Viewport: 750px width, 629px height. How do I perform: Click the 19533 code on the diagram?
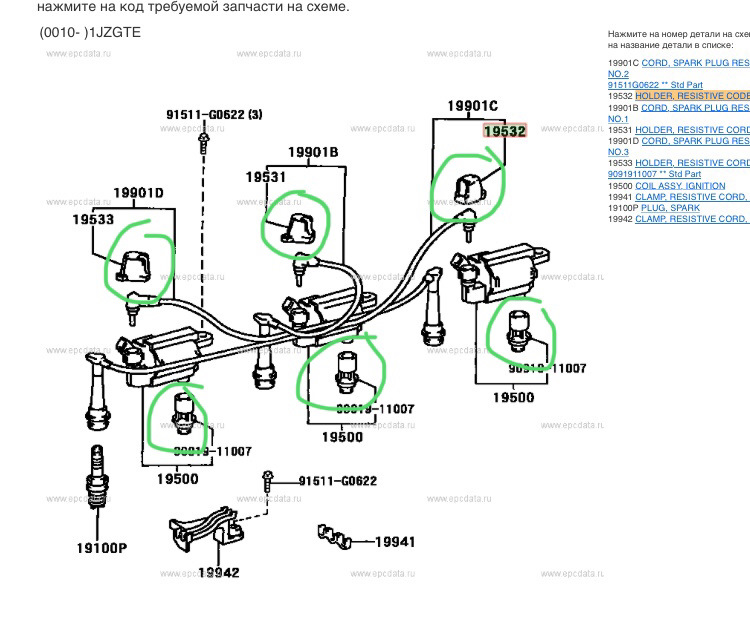[x=93, y=220]
